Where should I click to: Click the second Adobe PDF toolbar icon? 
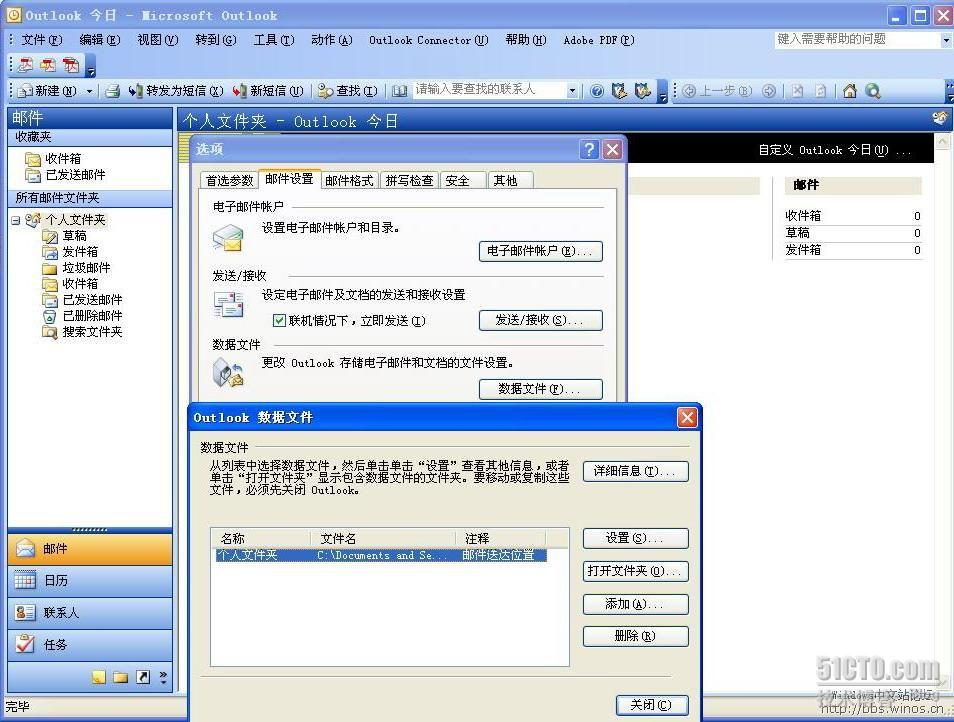click(x=48, y=64)
